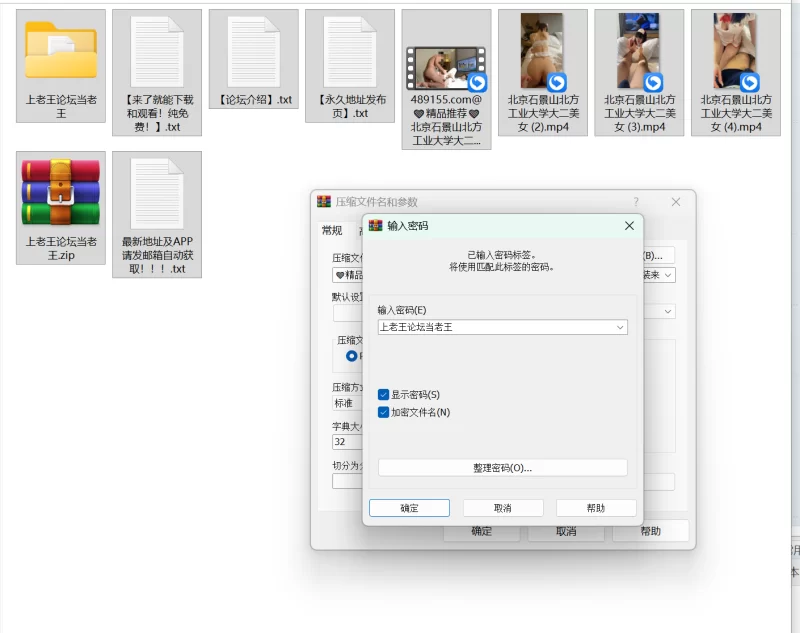This screenshot has width=800, height=633.
Task: Expand the 输入密码(E) combo box dropdown arrow
Action: 620,327
